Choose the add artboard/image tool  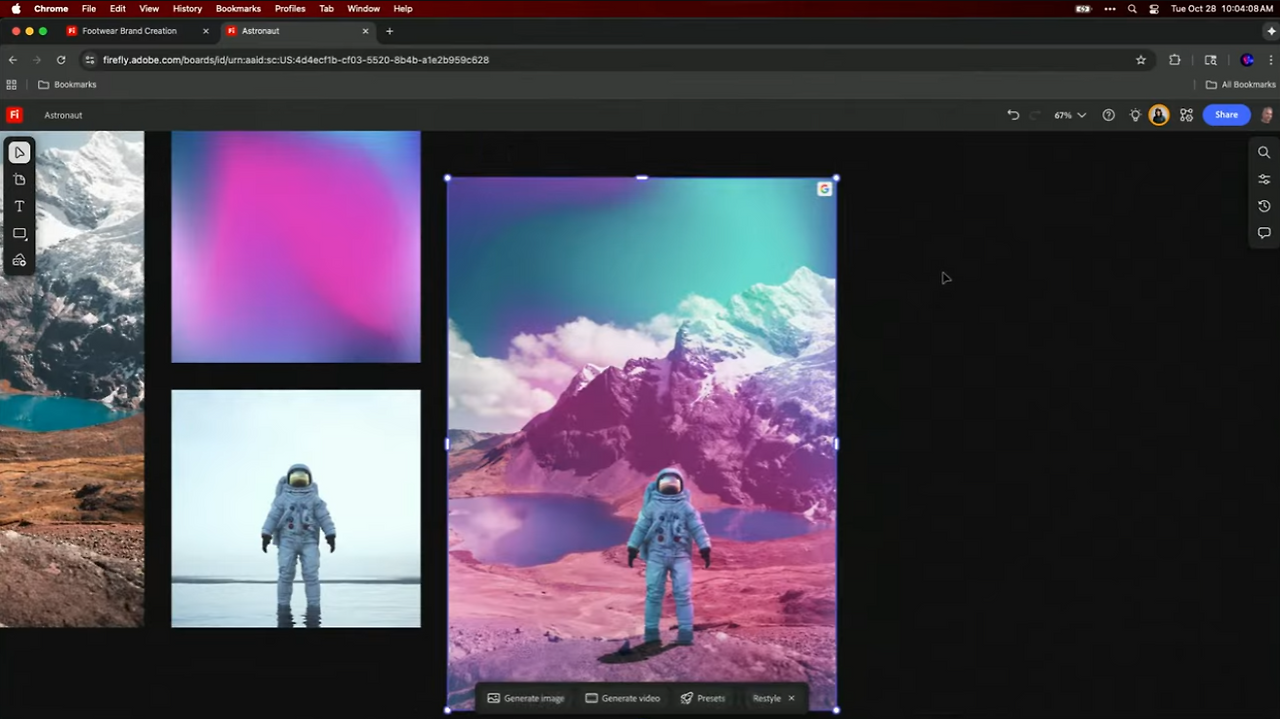point(19,180)
